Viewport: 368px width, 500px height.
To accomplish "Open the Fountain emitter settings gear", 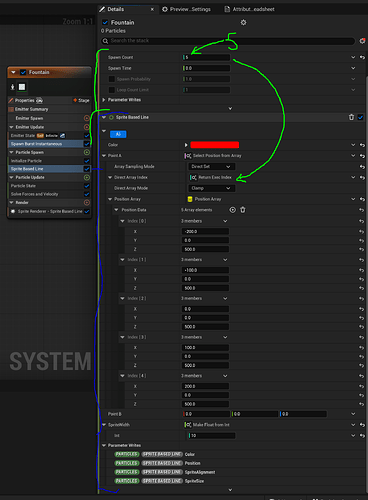I will tap(244, 22).
